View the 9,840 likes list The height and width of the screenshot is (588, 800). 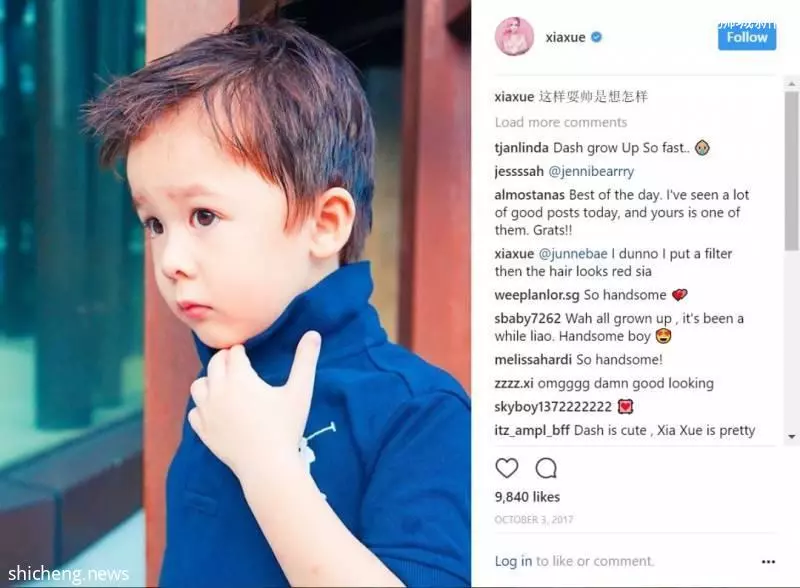point(527,497)
